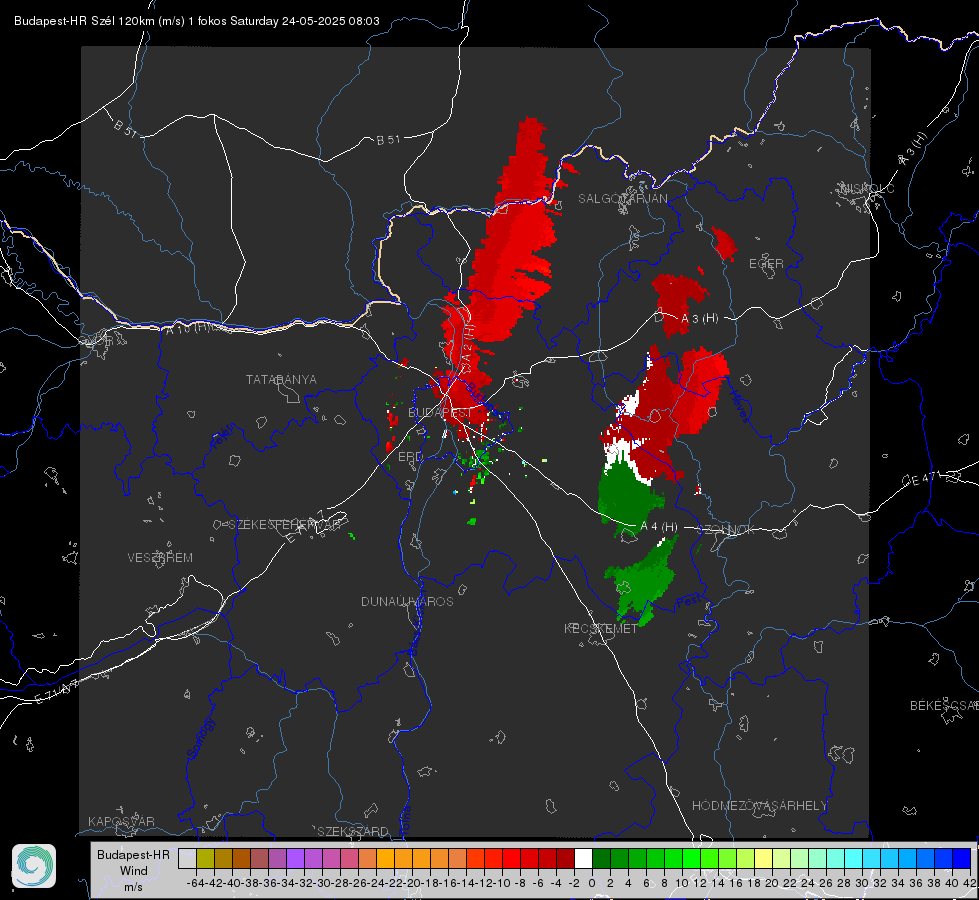This screenshot has width=979, height=900.
Task: Select the deep blue swatch between 40 and 42
Action: point(962,858)
